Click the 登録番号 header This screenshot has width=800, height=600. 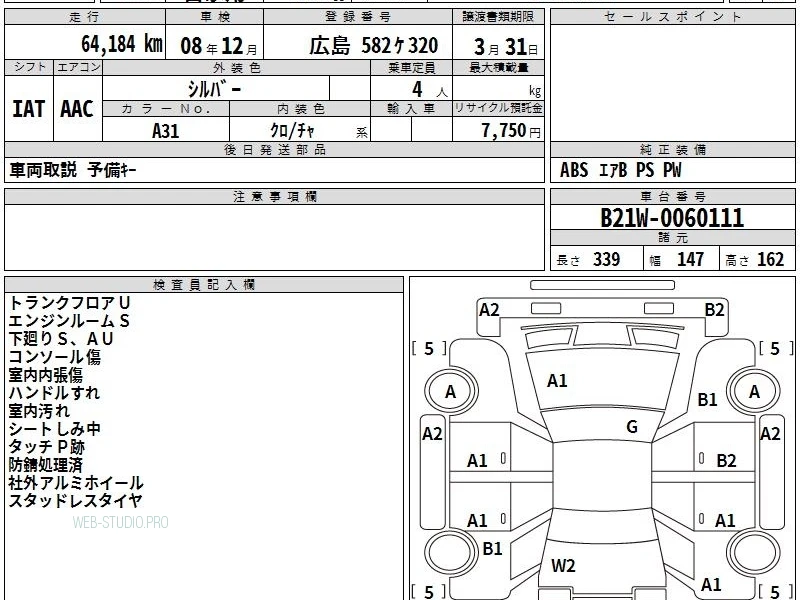coord(358,17)
